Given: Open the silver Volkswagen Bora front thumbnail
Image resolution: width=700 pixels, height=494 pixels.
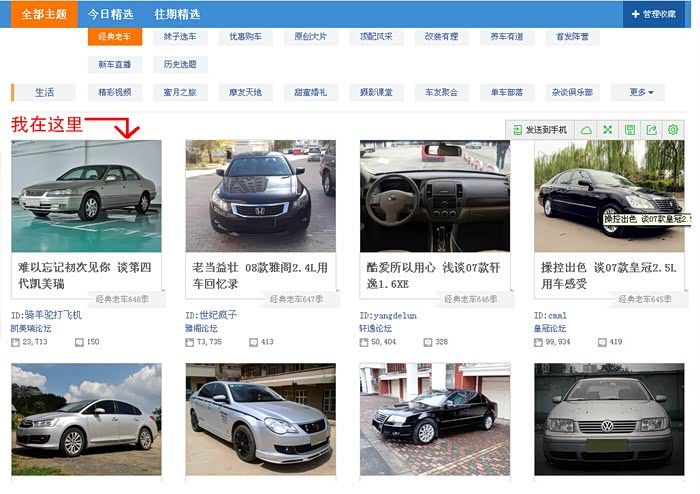Looking at the screenshot, I should 609,419.
